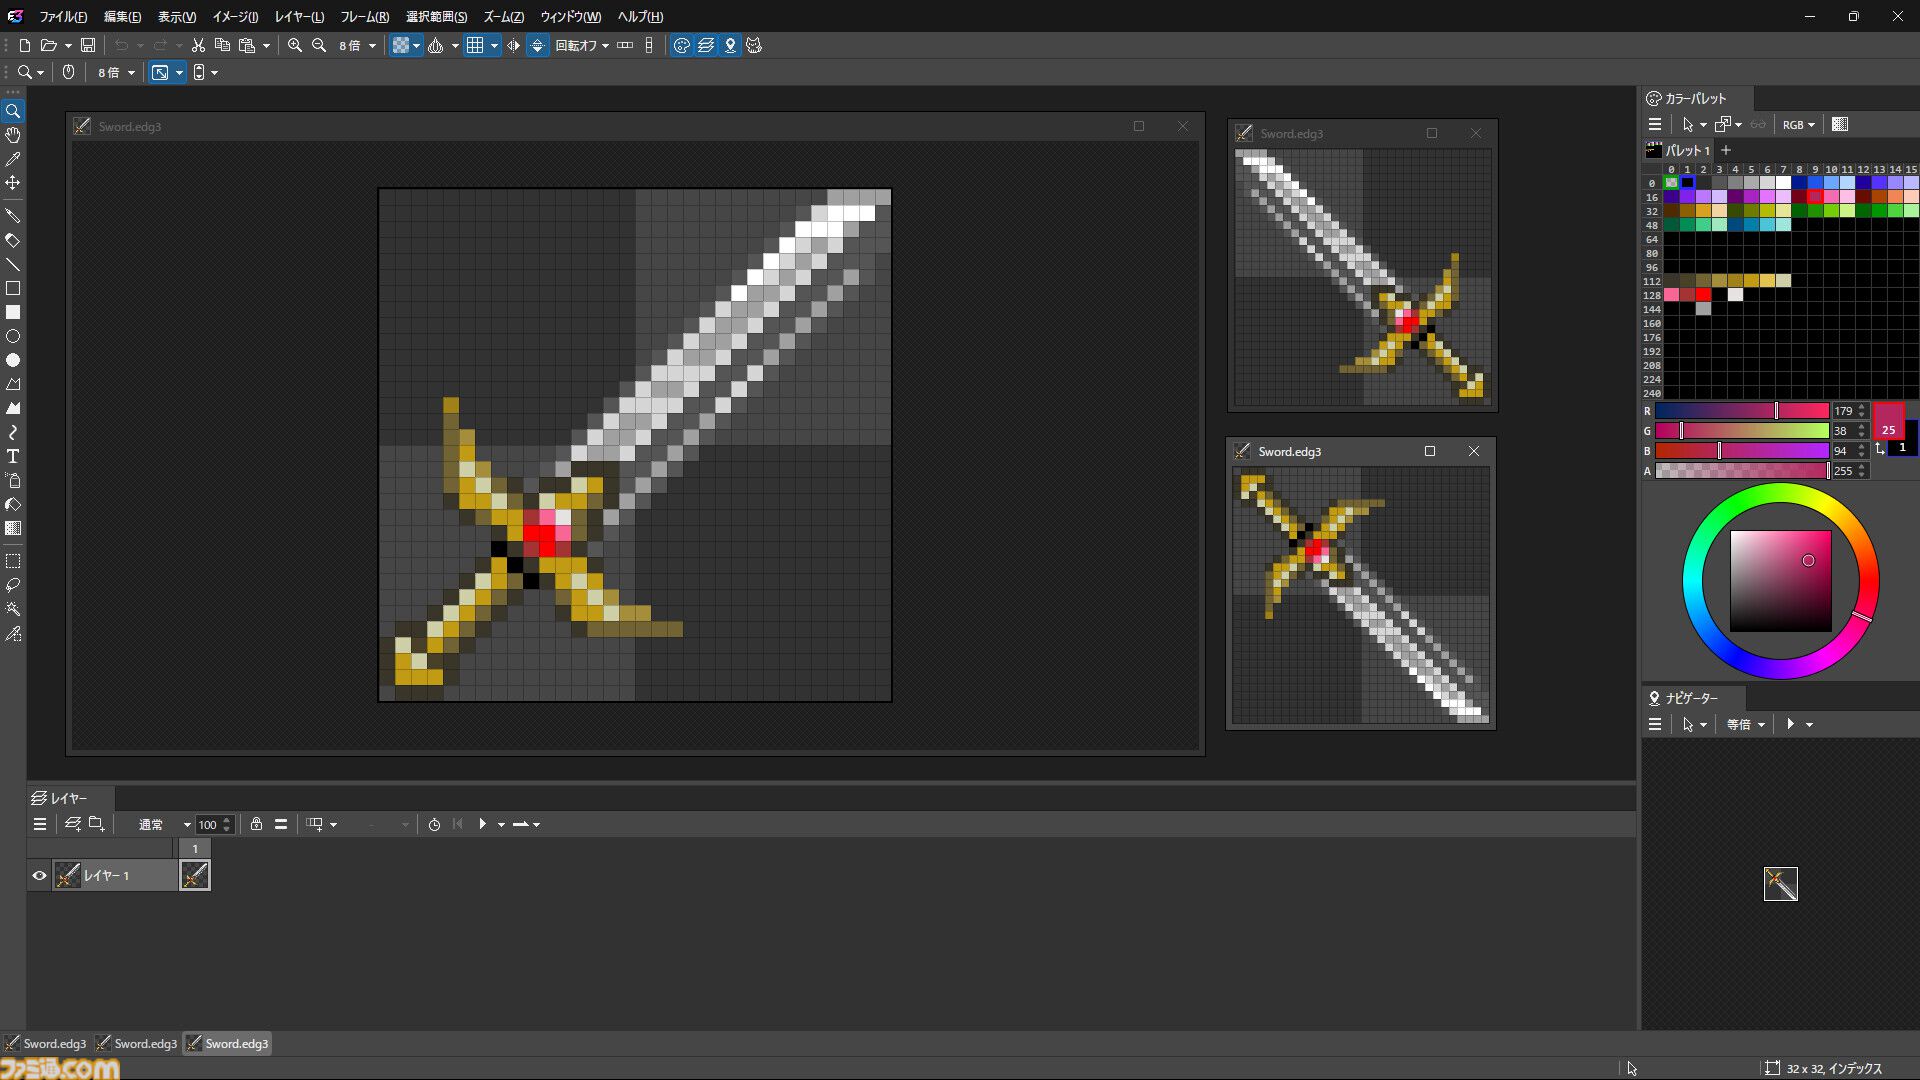Click the zoom in magnifier icon

pyautogui.click(x=295, y=45)
